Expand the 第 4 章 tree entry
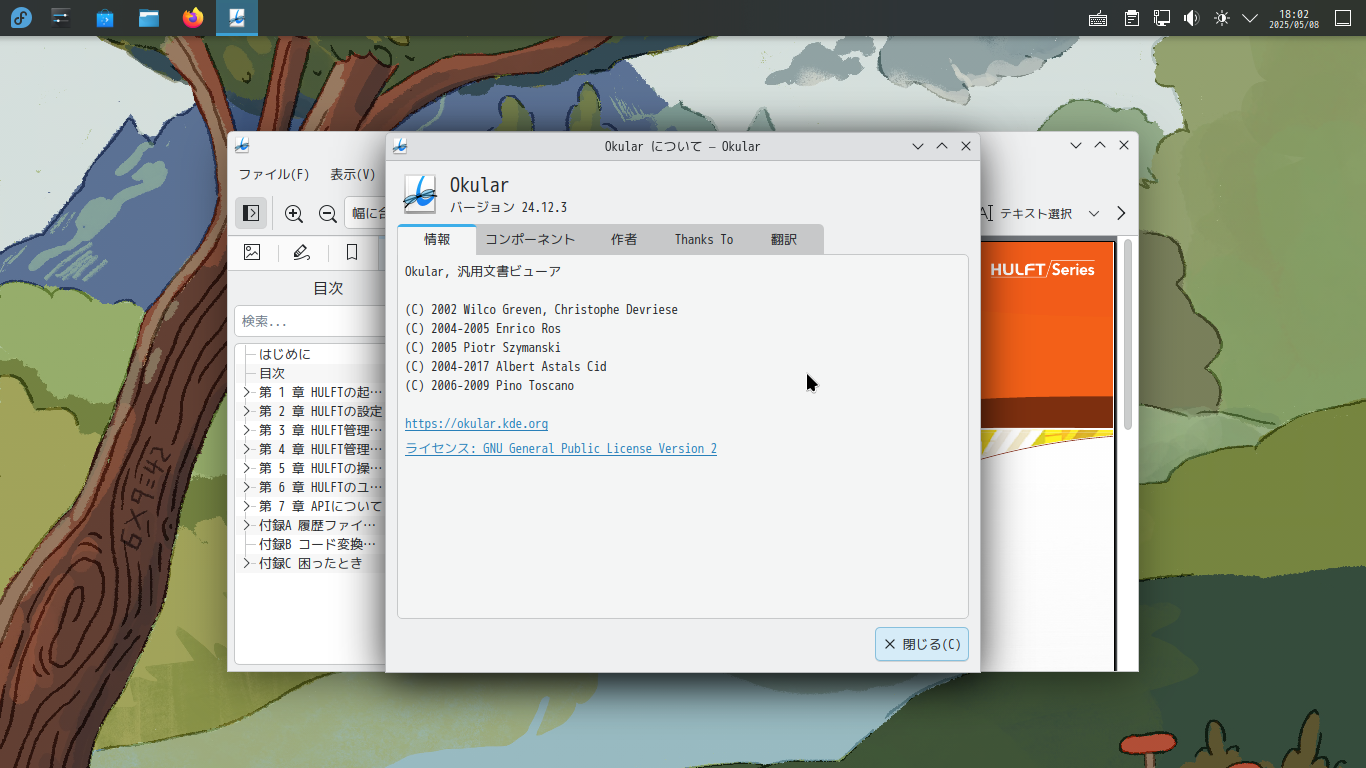 pos(247,450)
